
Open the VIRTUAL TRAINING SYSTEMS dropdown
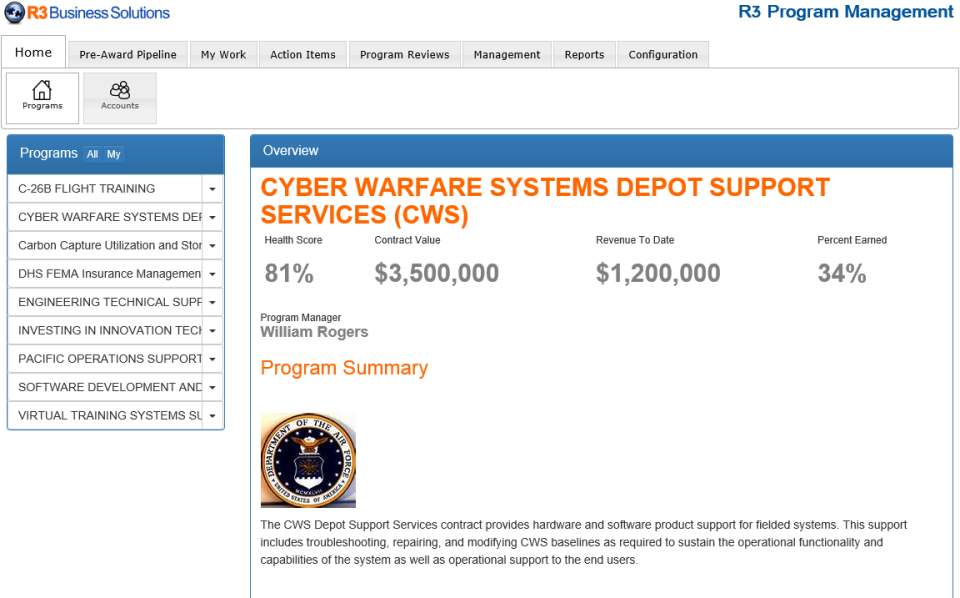coord(212,415)
